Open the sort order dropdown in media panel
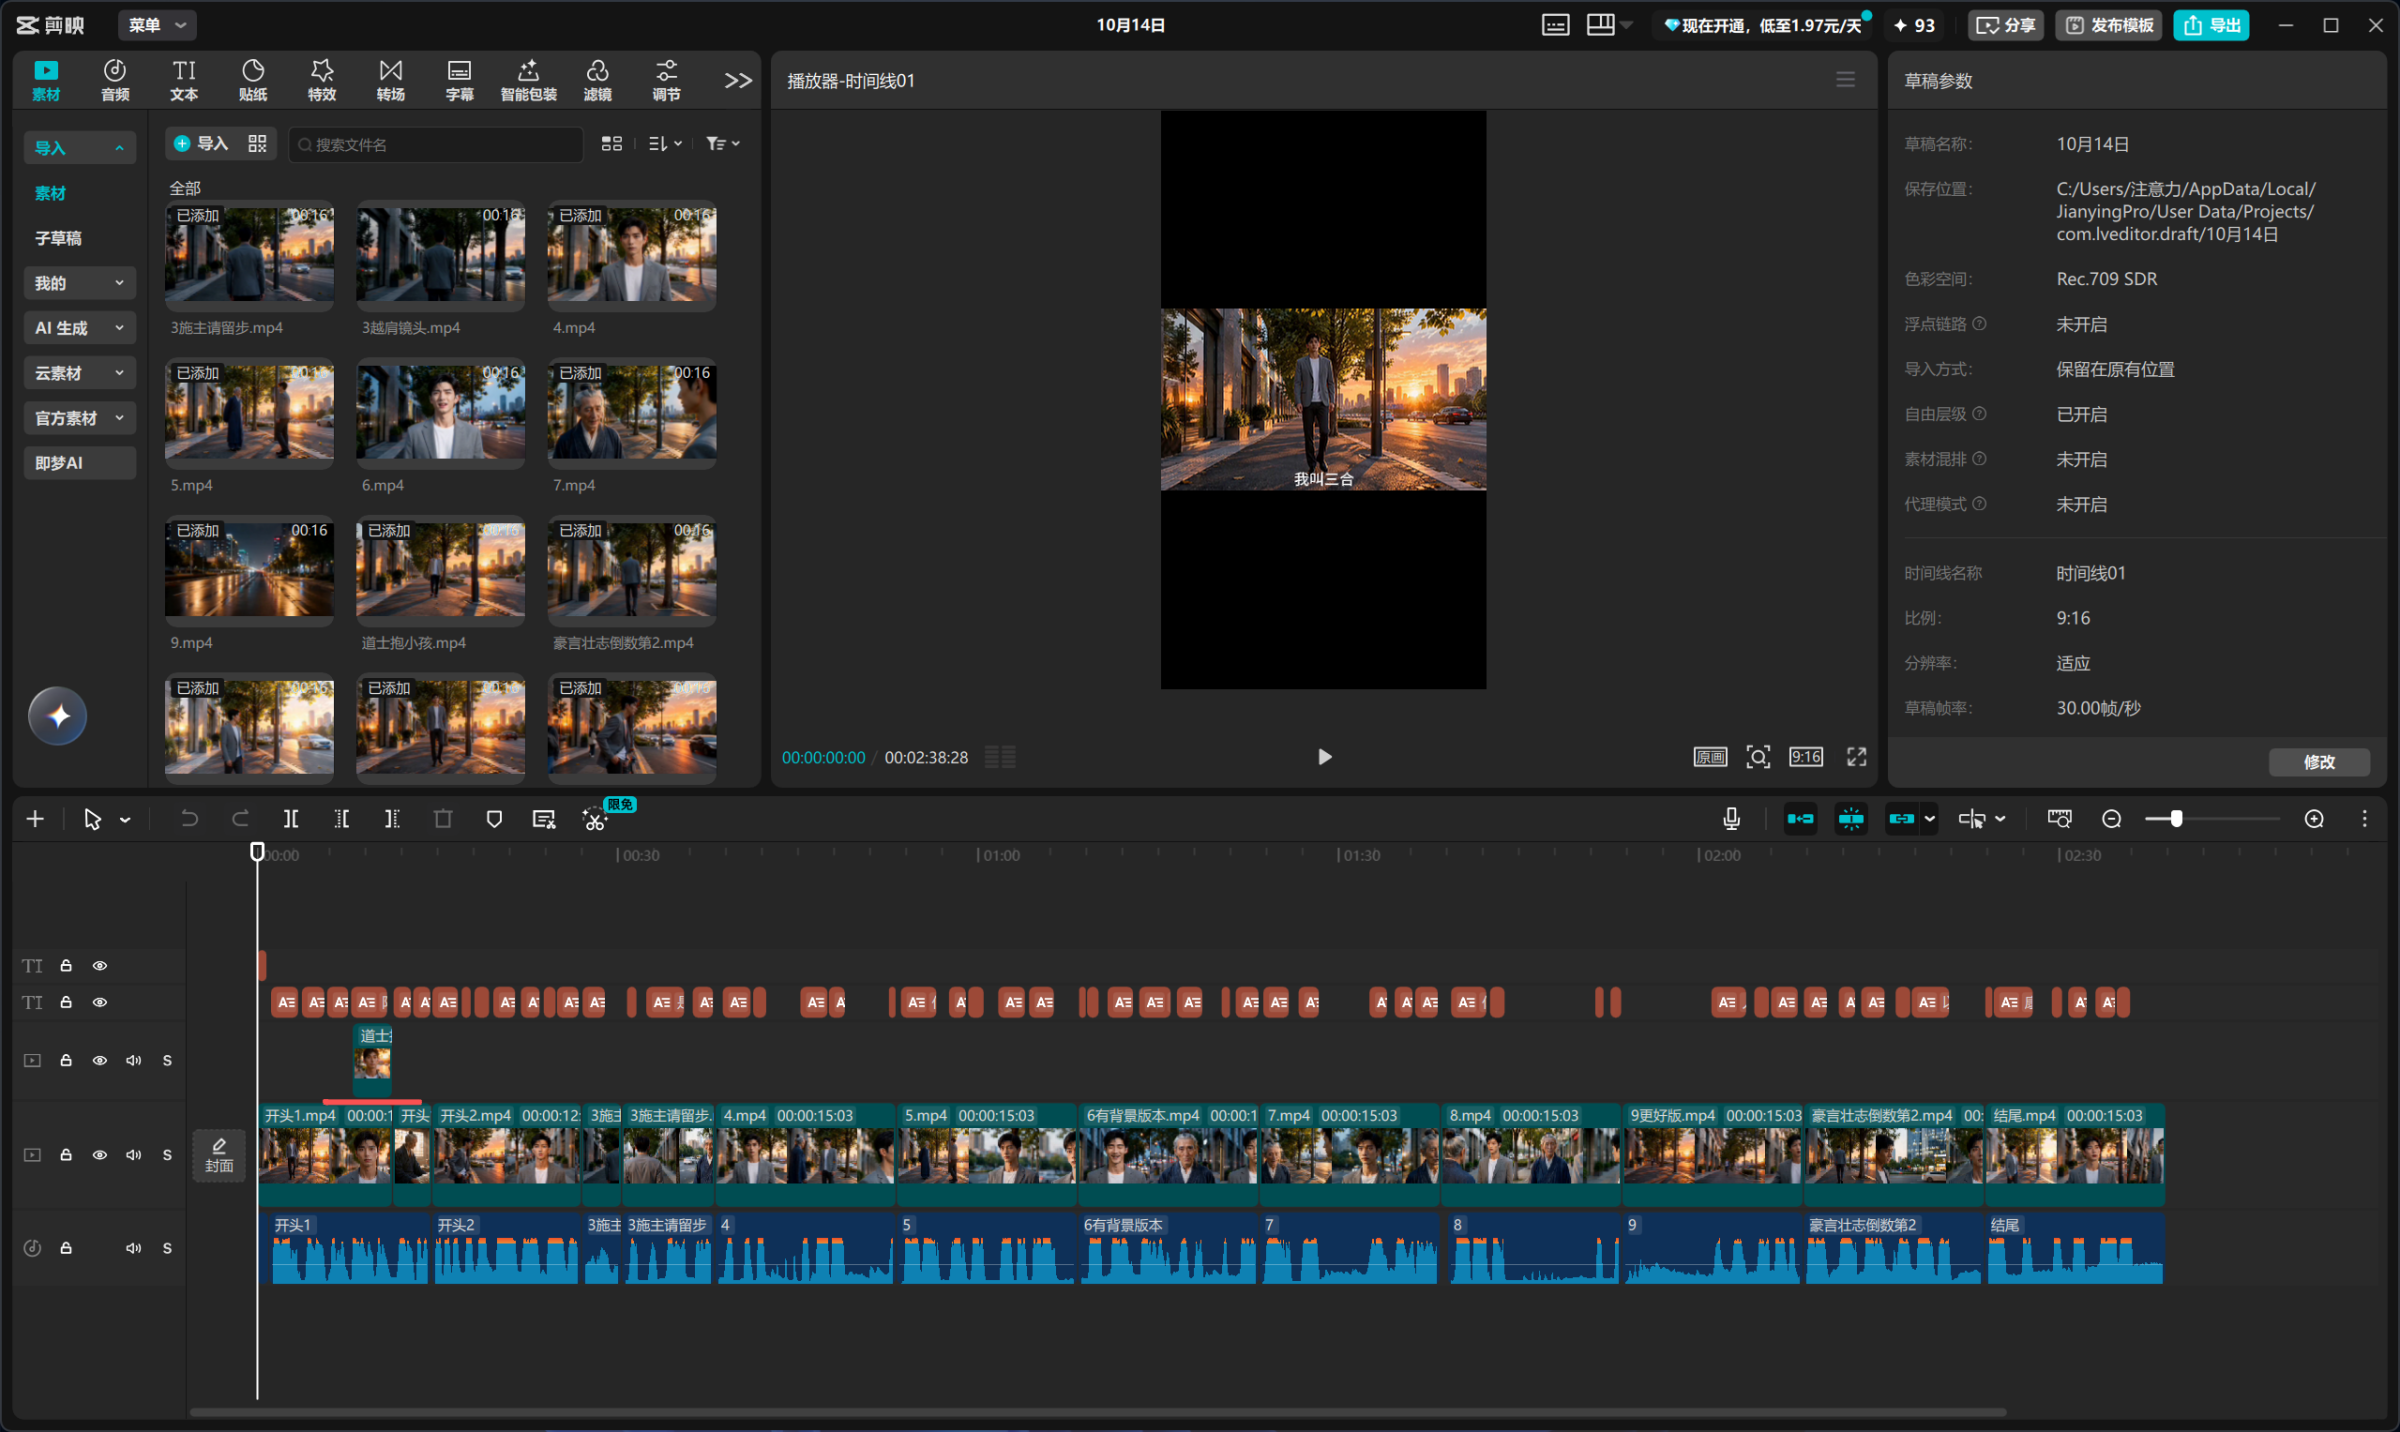This screenshot has width=2400, height=1432. (665, 144)
